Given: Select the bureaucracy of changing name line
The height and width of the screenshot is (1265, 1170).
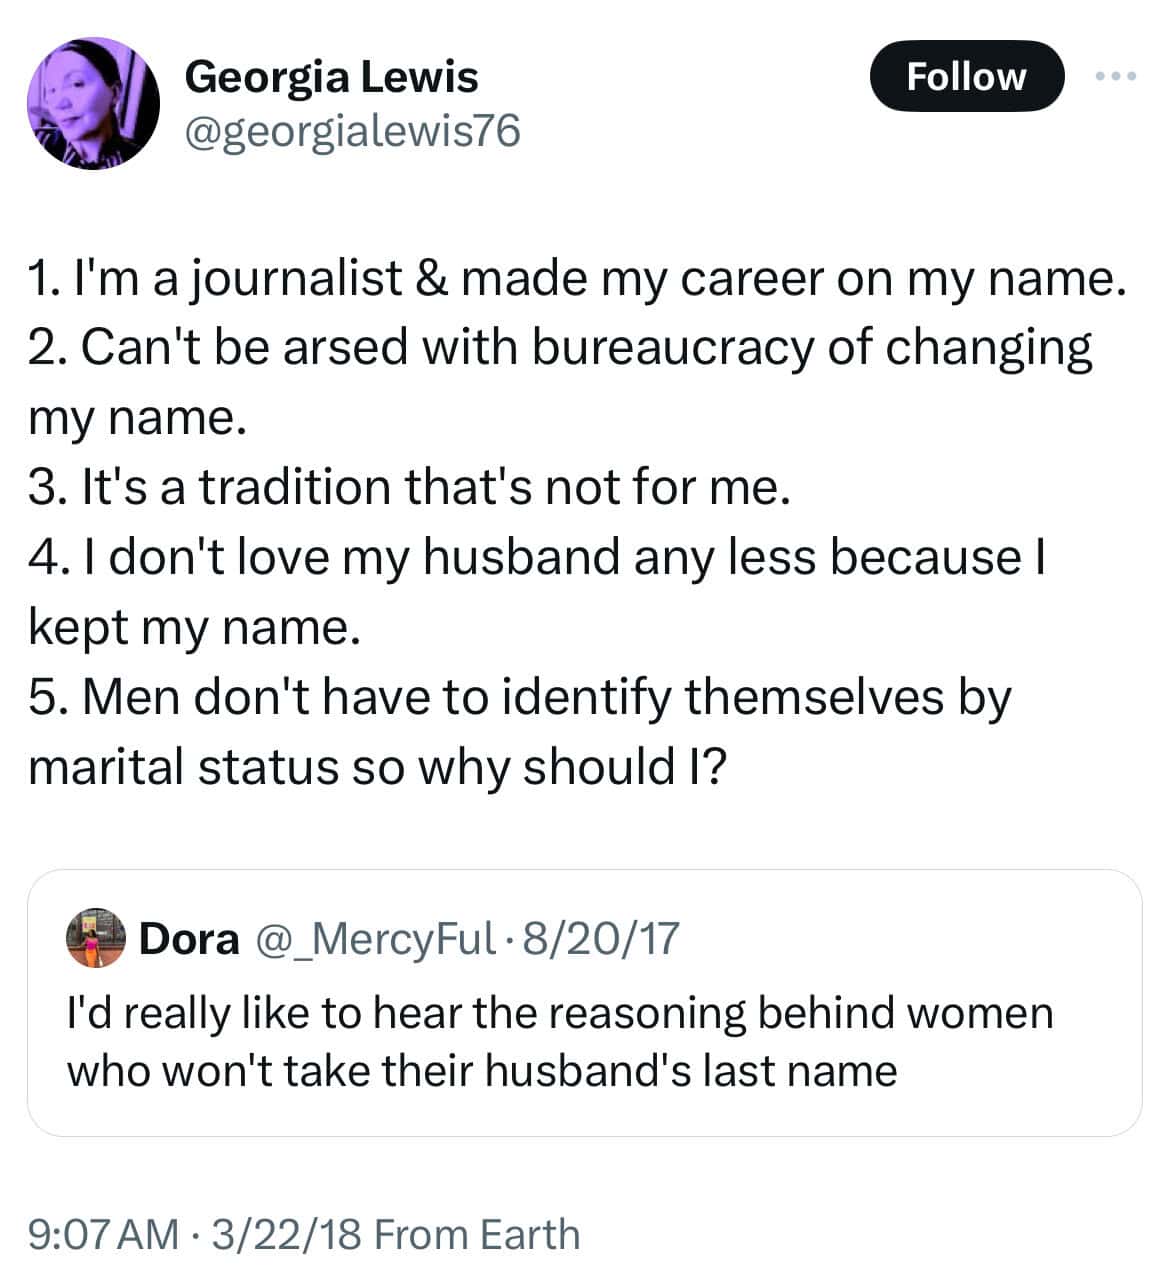Looking at the screenshot, I should [560, 382].
